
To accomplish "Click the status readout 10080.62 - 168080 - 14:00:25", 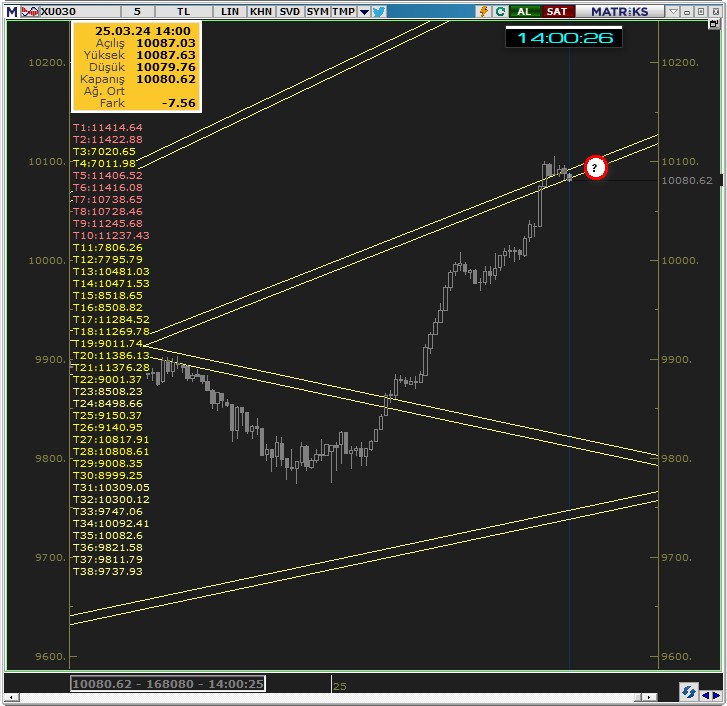I will 168,683.
